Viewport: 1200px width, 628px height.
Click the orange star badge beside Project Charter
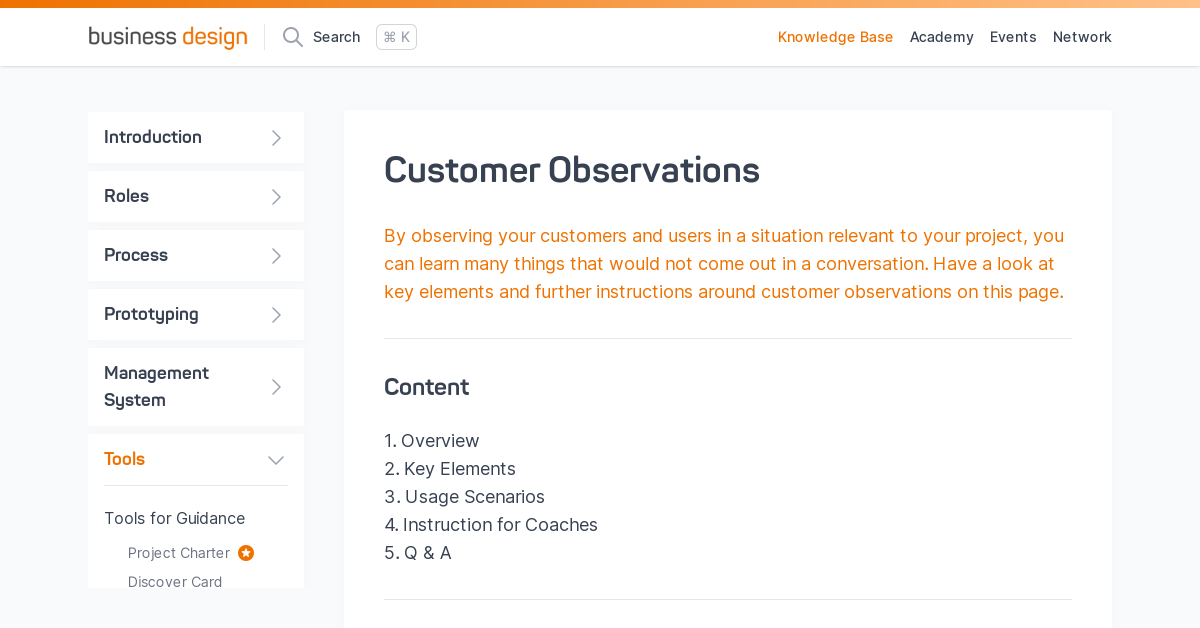[x=246, y=553]
